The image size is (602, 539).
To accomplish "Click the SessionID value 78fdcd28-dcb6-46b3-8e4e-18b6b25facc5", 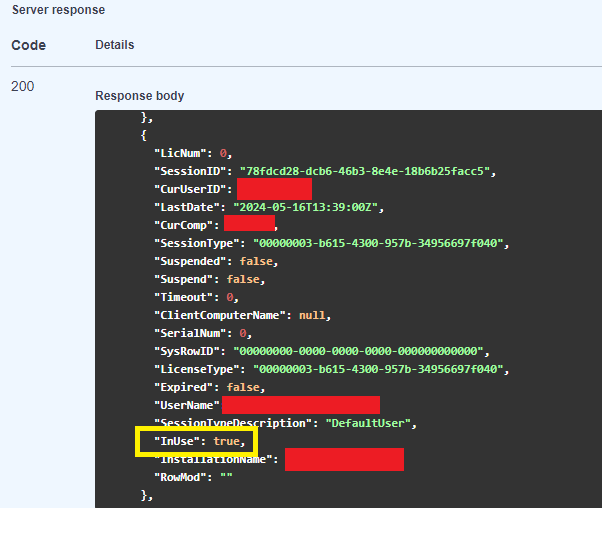I will point(364,171).
